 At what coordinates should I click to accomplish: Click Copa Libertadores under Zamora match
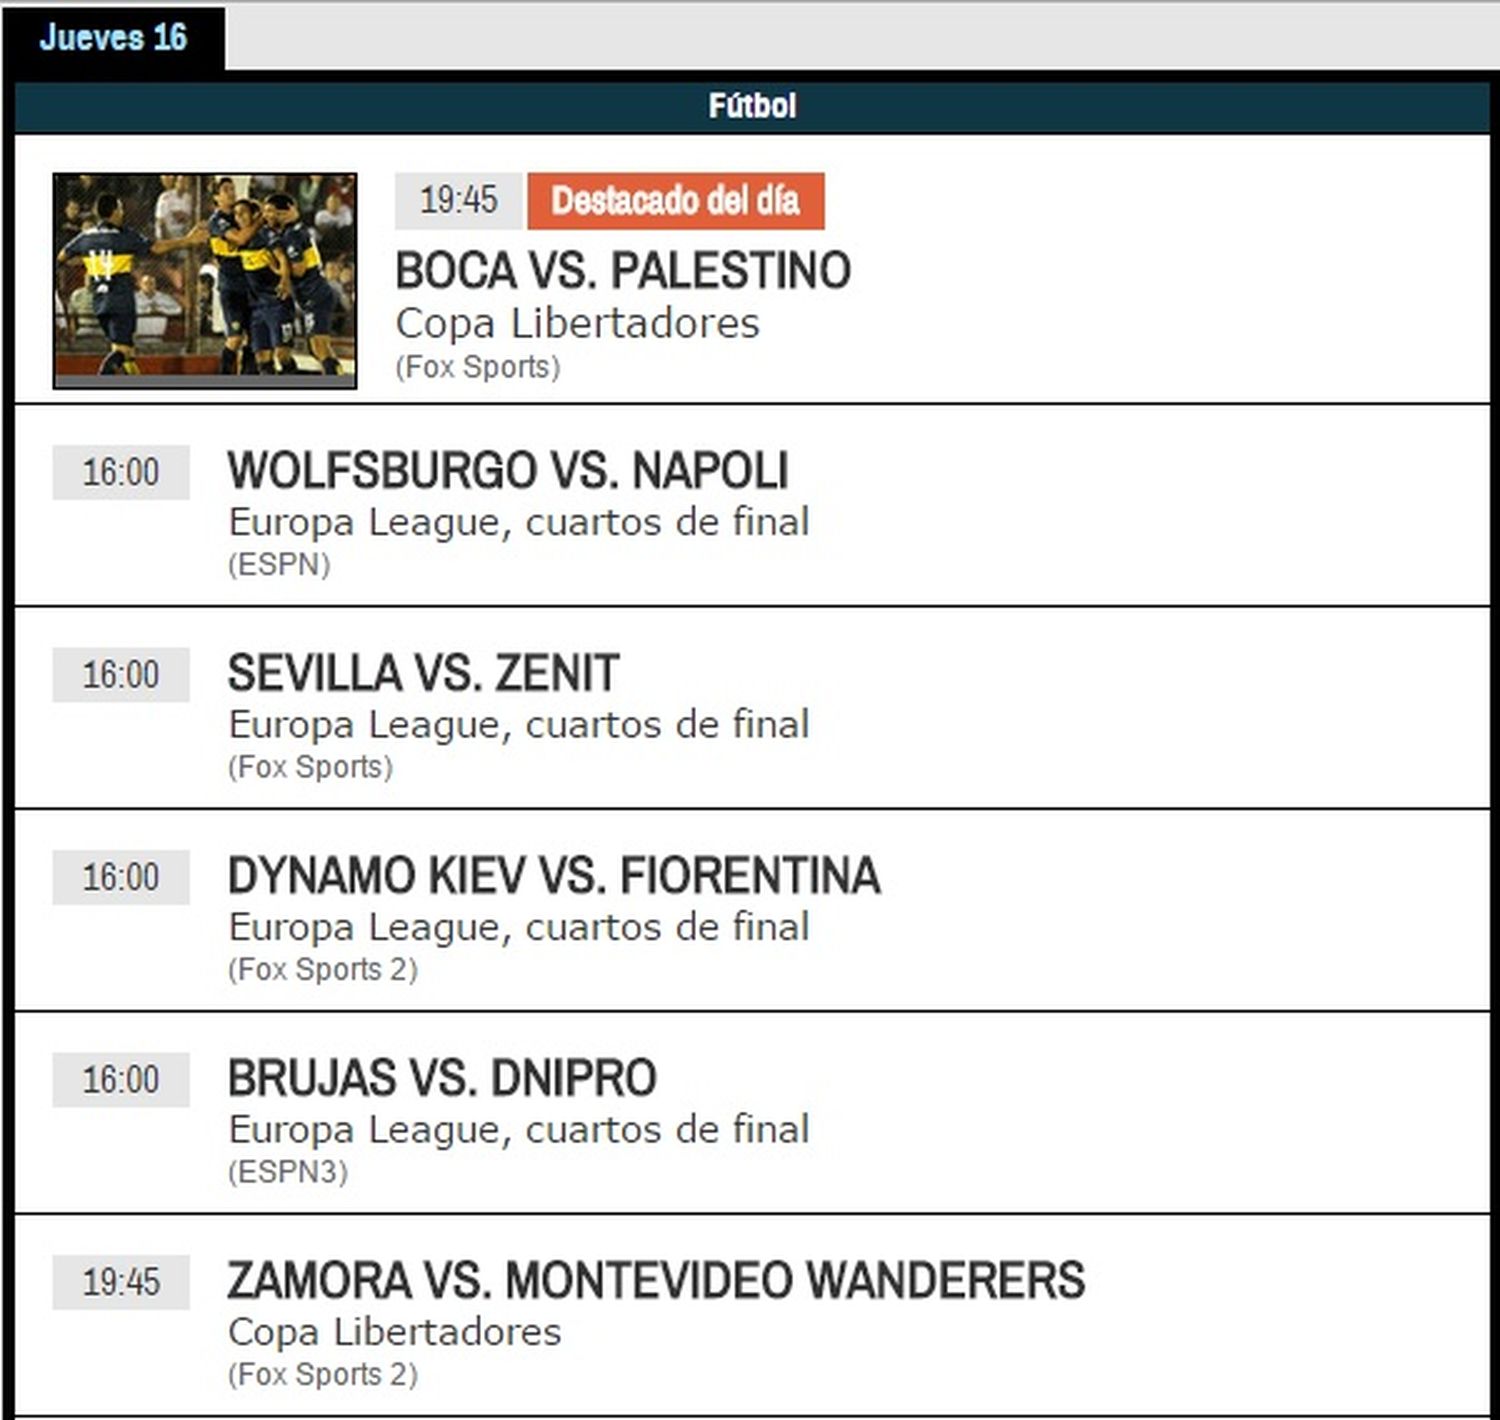(x=394, y=1332)
